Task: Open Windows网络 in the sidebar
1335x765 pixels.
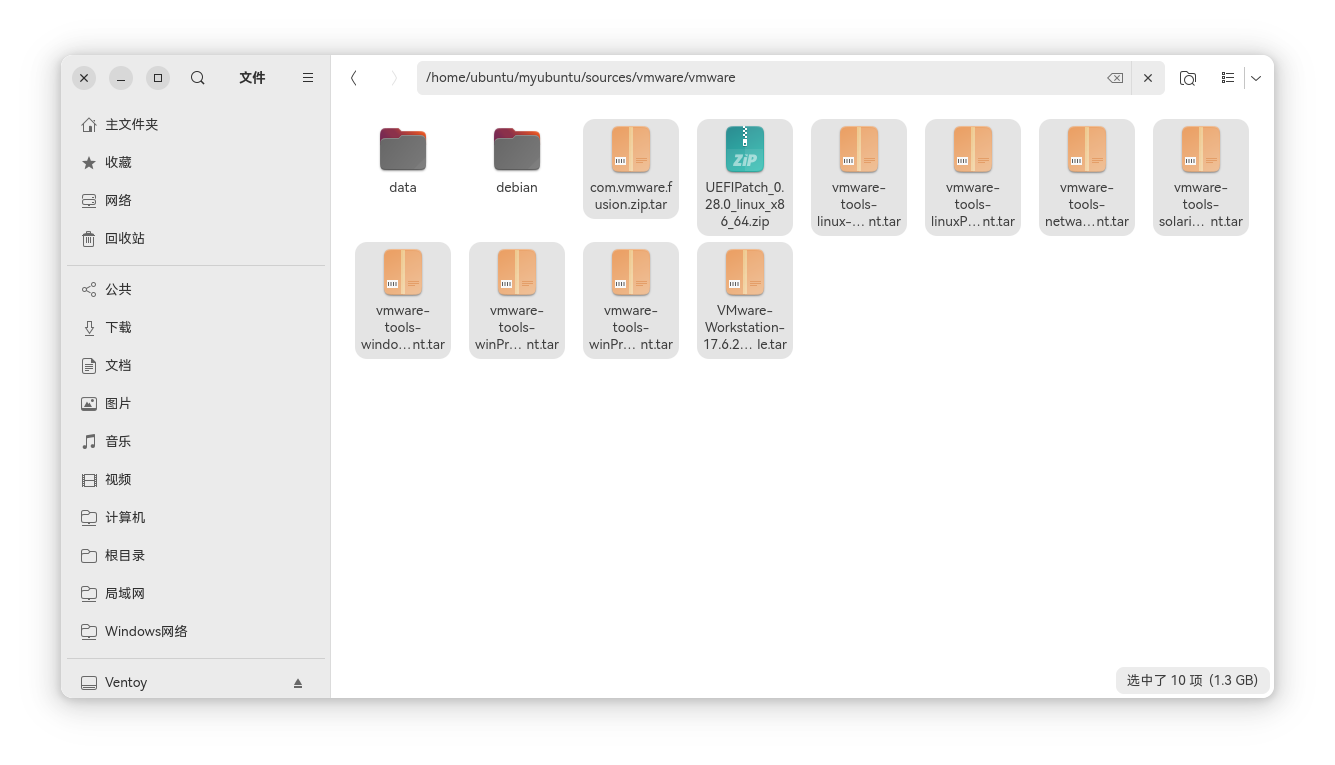Action: point(196,632)
